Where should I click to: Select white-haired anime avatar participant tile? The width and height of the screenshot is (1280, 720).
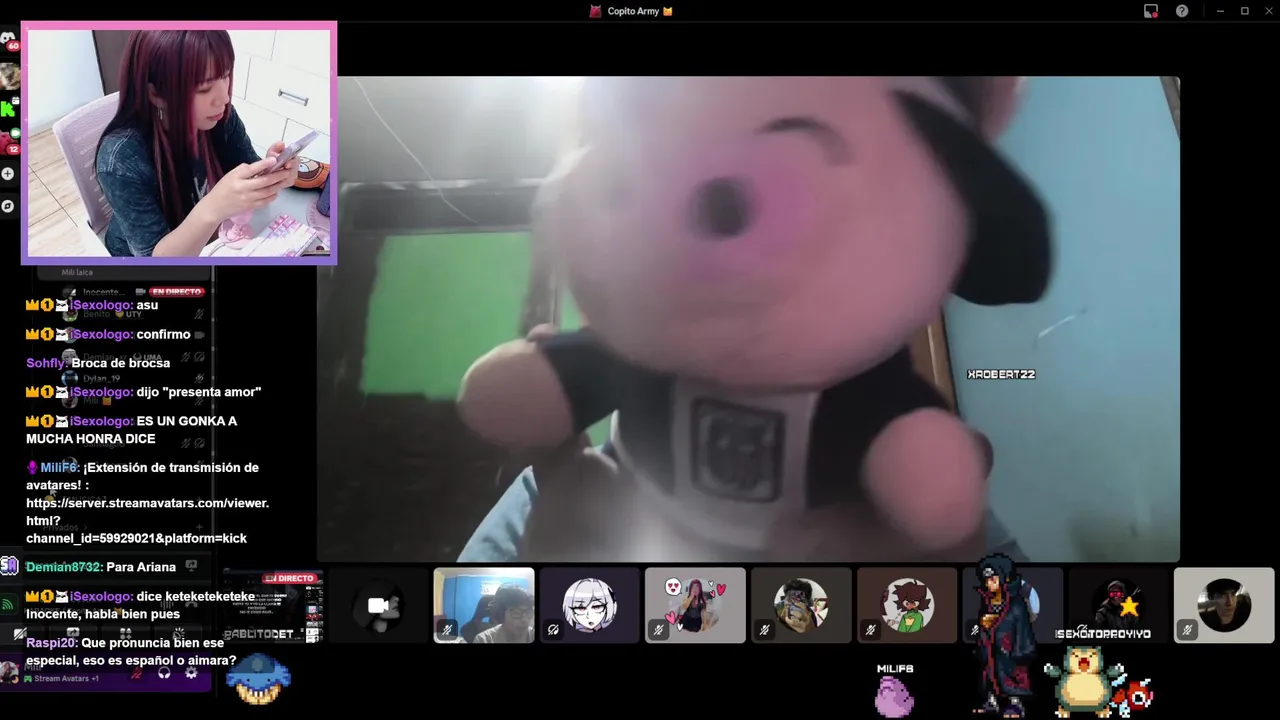(x=590, y=606)
